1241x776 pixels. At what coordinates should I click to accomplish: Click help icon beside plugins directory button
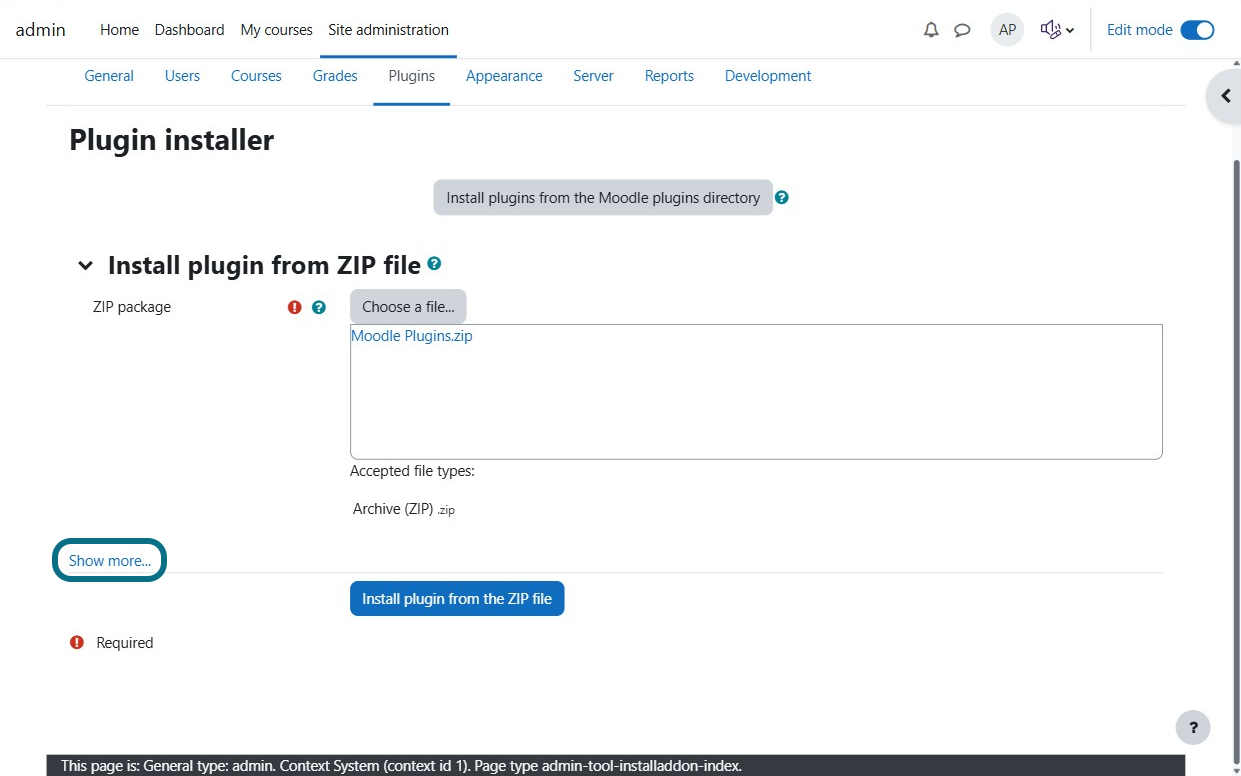(x=782, y=197)
